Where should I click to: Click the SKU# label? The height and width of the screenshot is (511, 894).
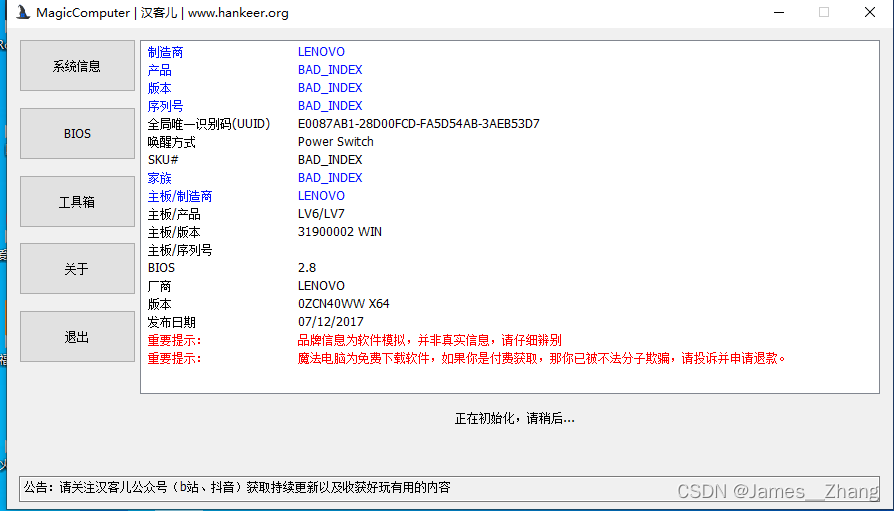point(163,160)
